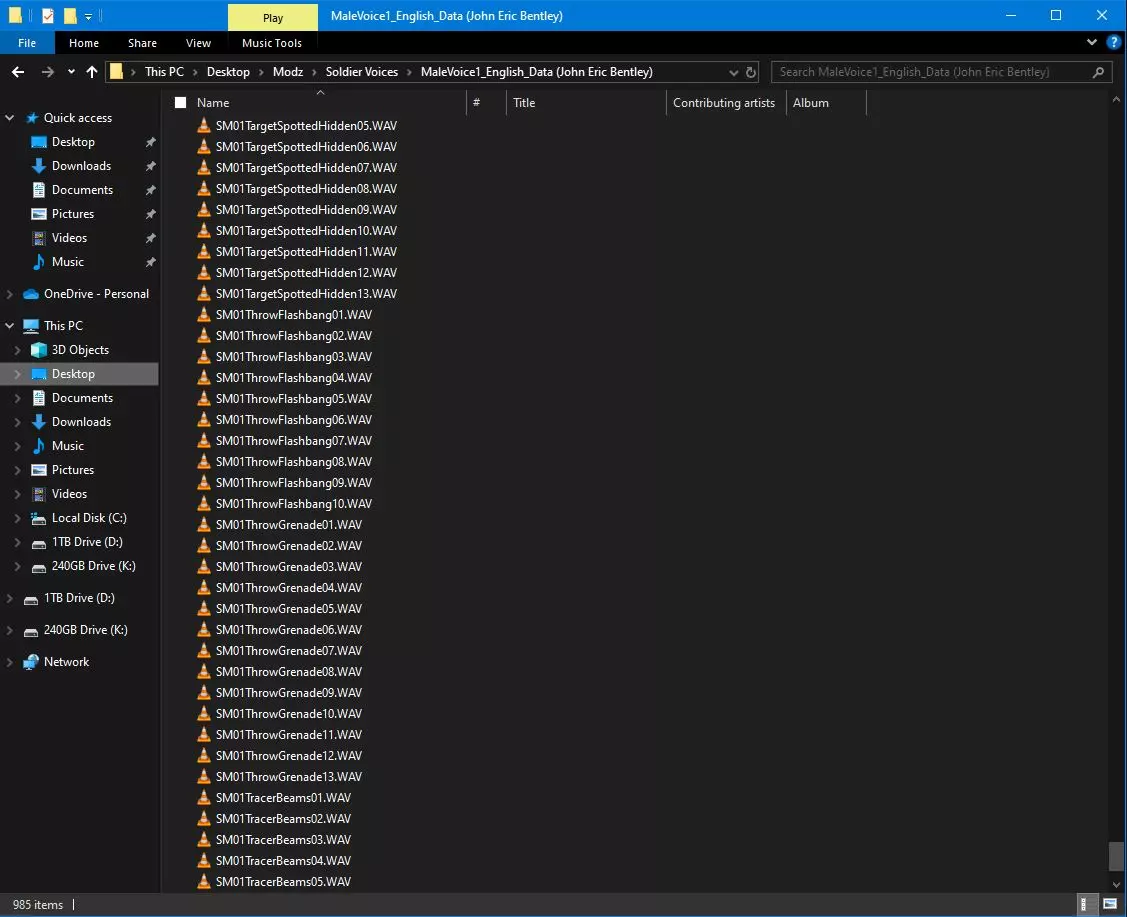This screenshot has height=917, width=1127.
Task: Select 240GB Drive (K:) under This PC
Action: [x=93, y=566]
